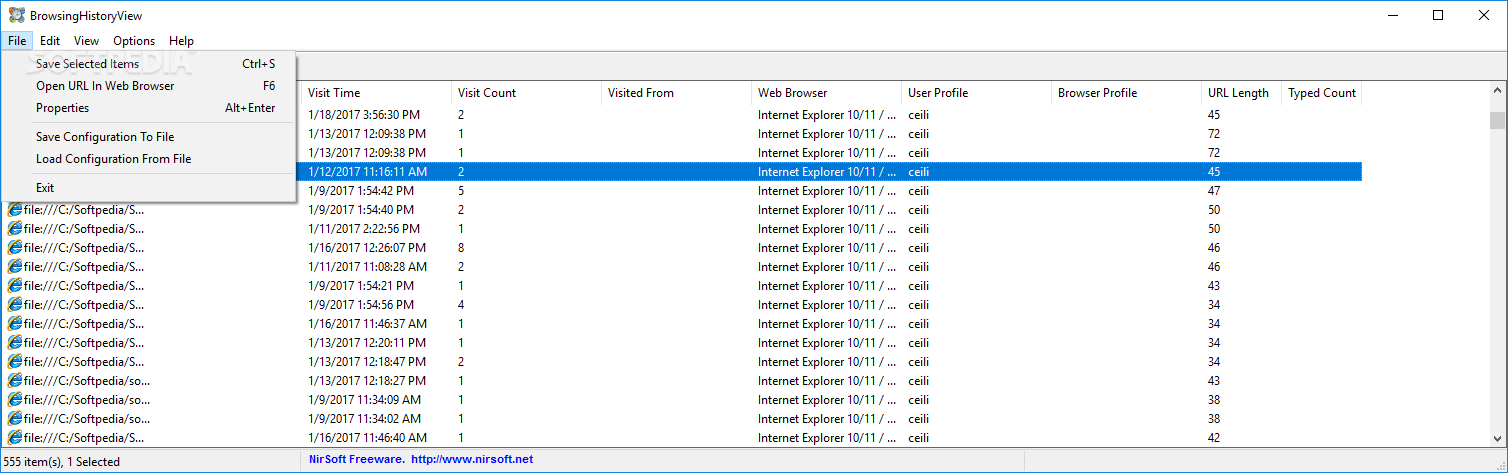Click the URL length value 42
1508x473 pixels.
coord(1214,438)
